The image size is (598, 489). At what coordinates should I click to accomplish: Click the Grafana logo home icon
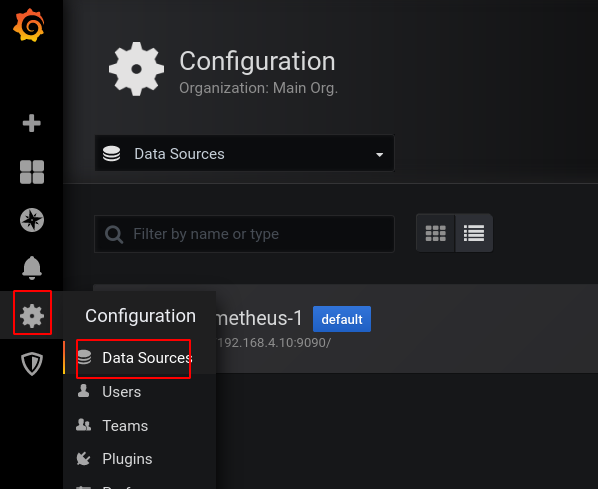[29, 25]
